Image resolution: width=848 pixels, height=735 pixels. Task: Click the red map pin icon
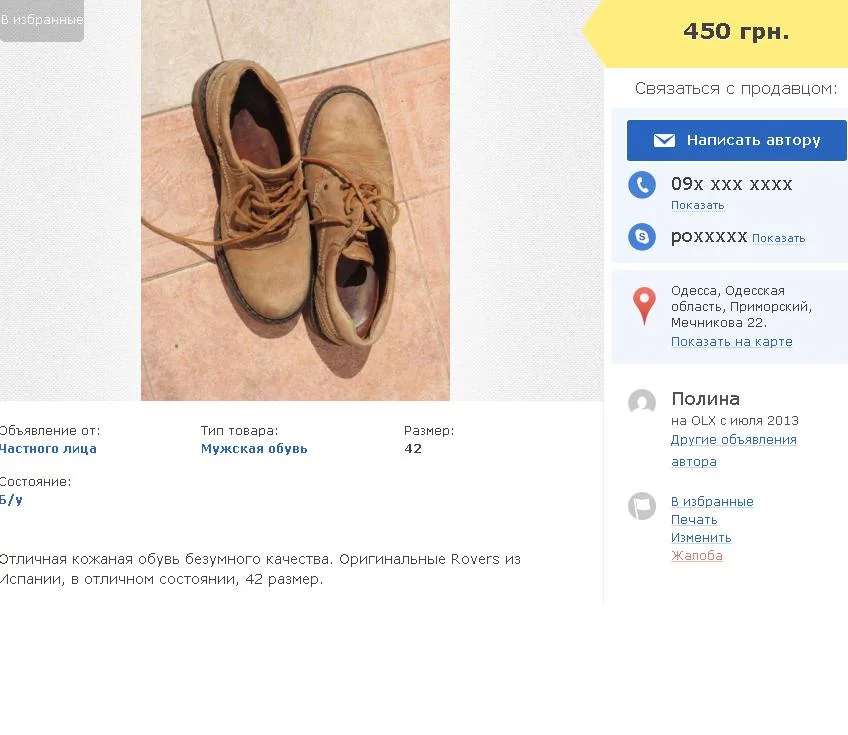point(645,305)
